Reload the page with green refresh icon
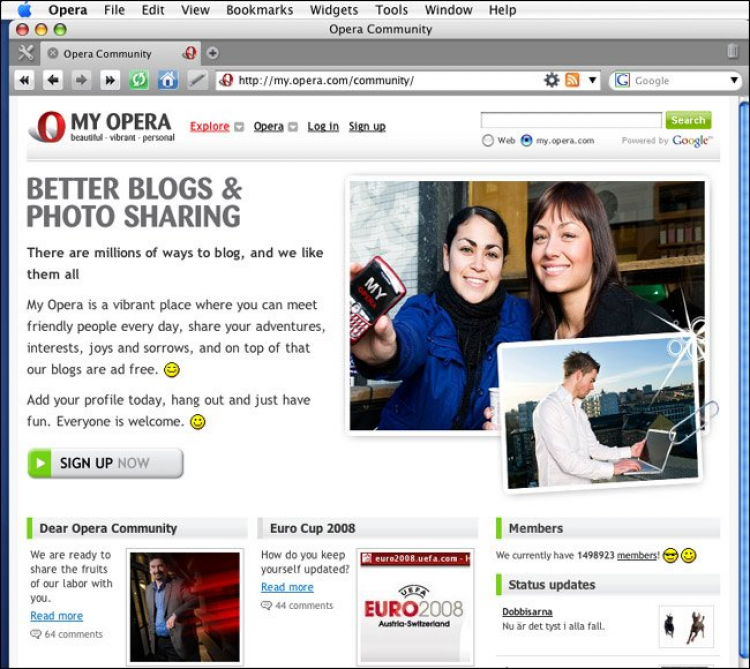 click(139, 80)
